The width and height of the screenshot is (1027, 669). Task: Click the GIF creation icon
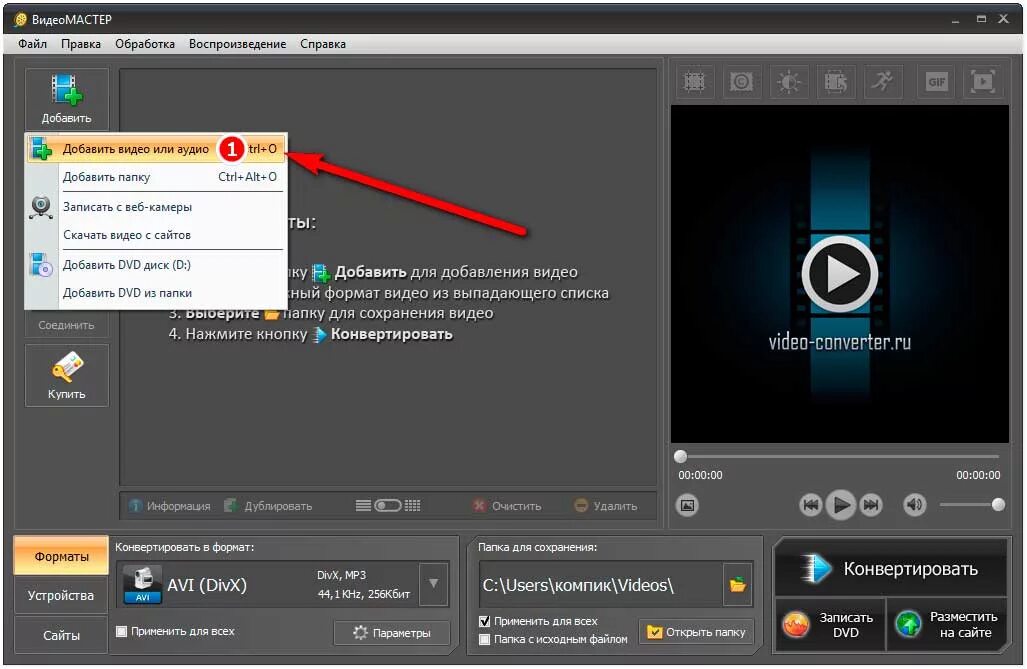coord(937,82)
